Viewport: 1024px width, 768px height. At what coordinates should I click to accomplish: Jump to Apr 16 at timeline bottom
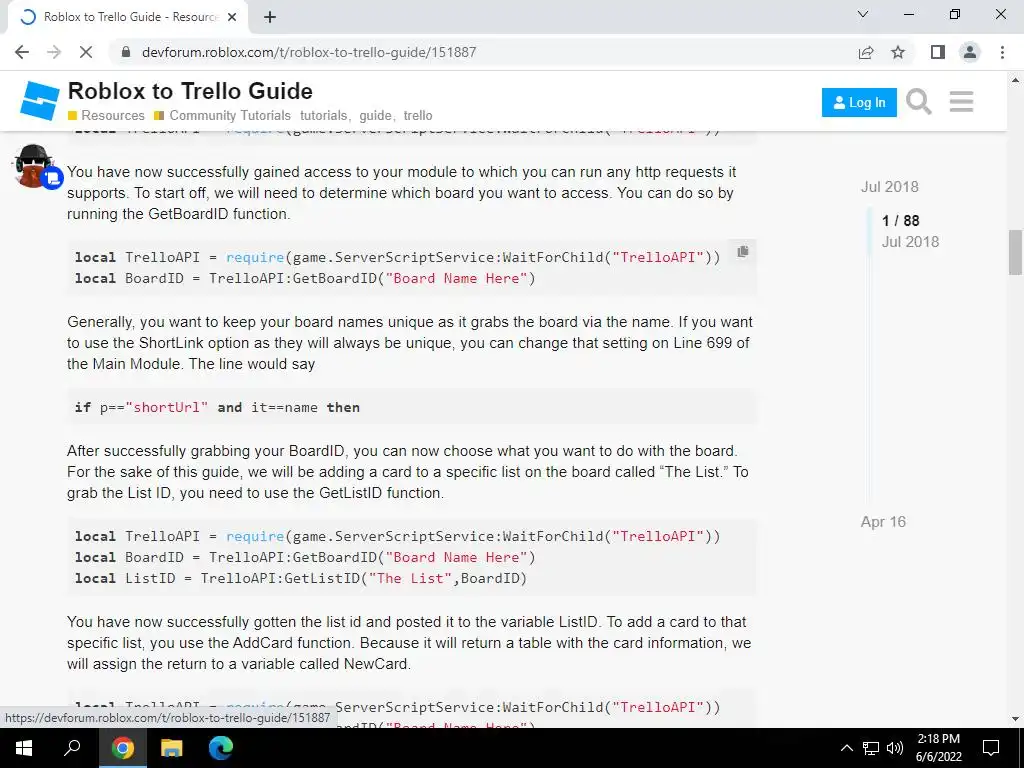pyautogui.click(x=883, y=522)
